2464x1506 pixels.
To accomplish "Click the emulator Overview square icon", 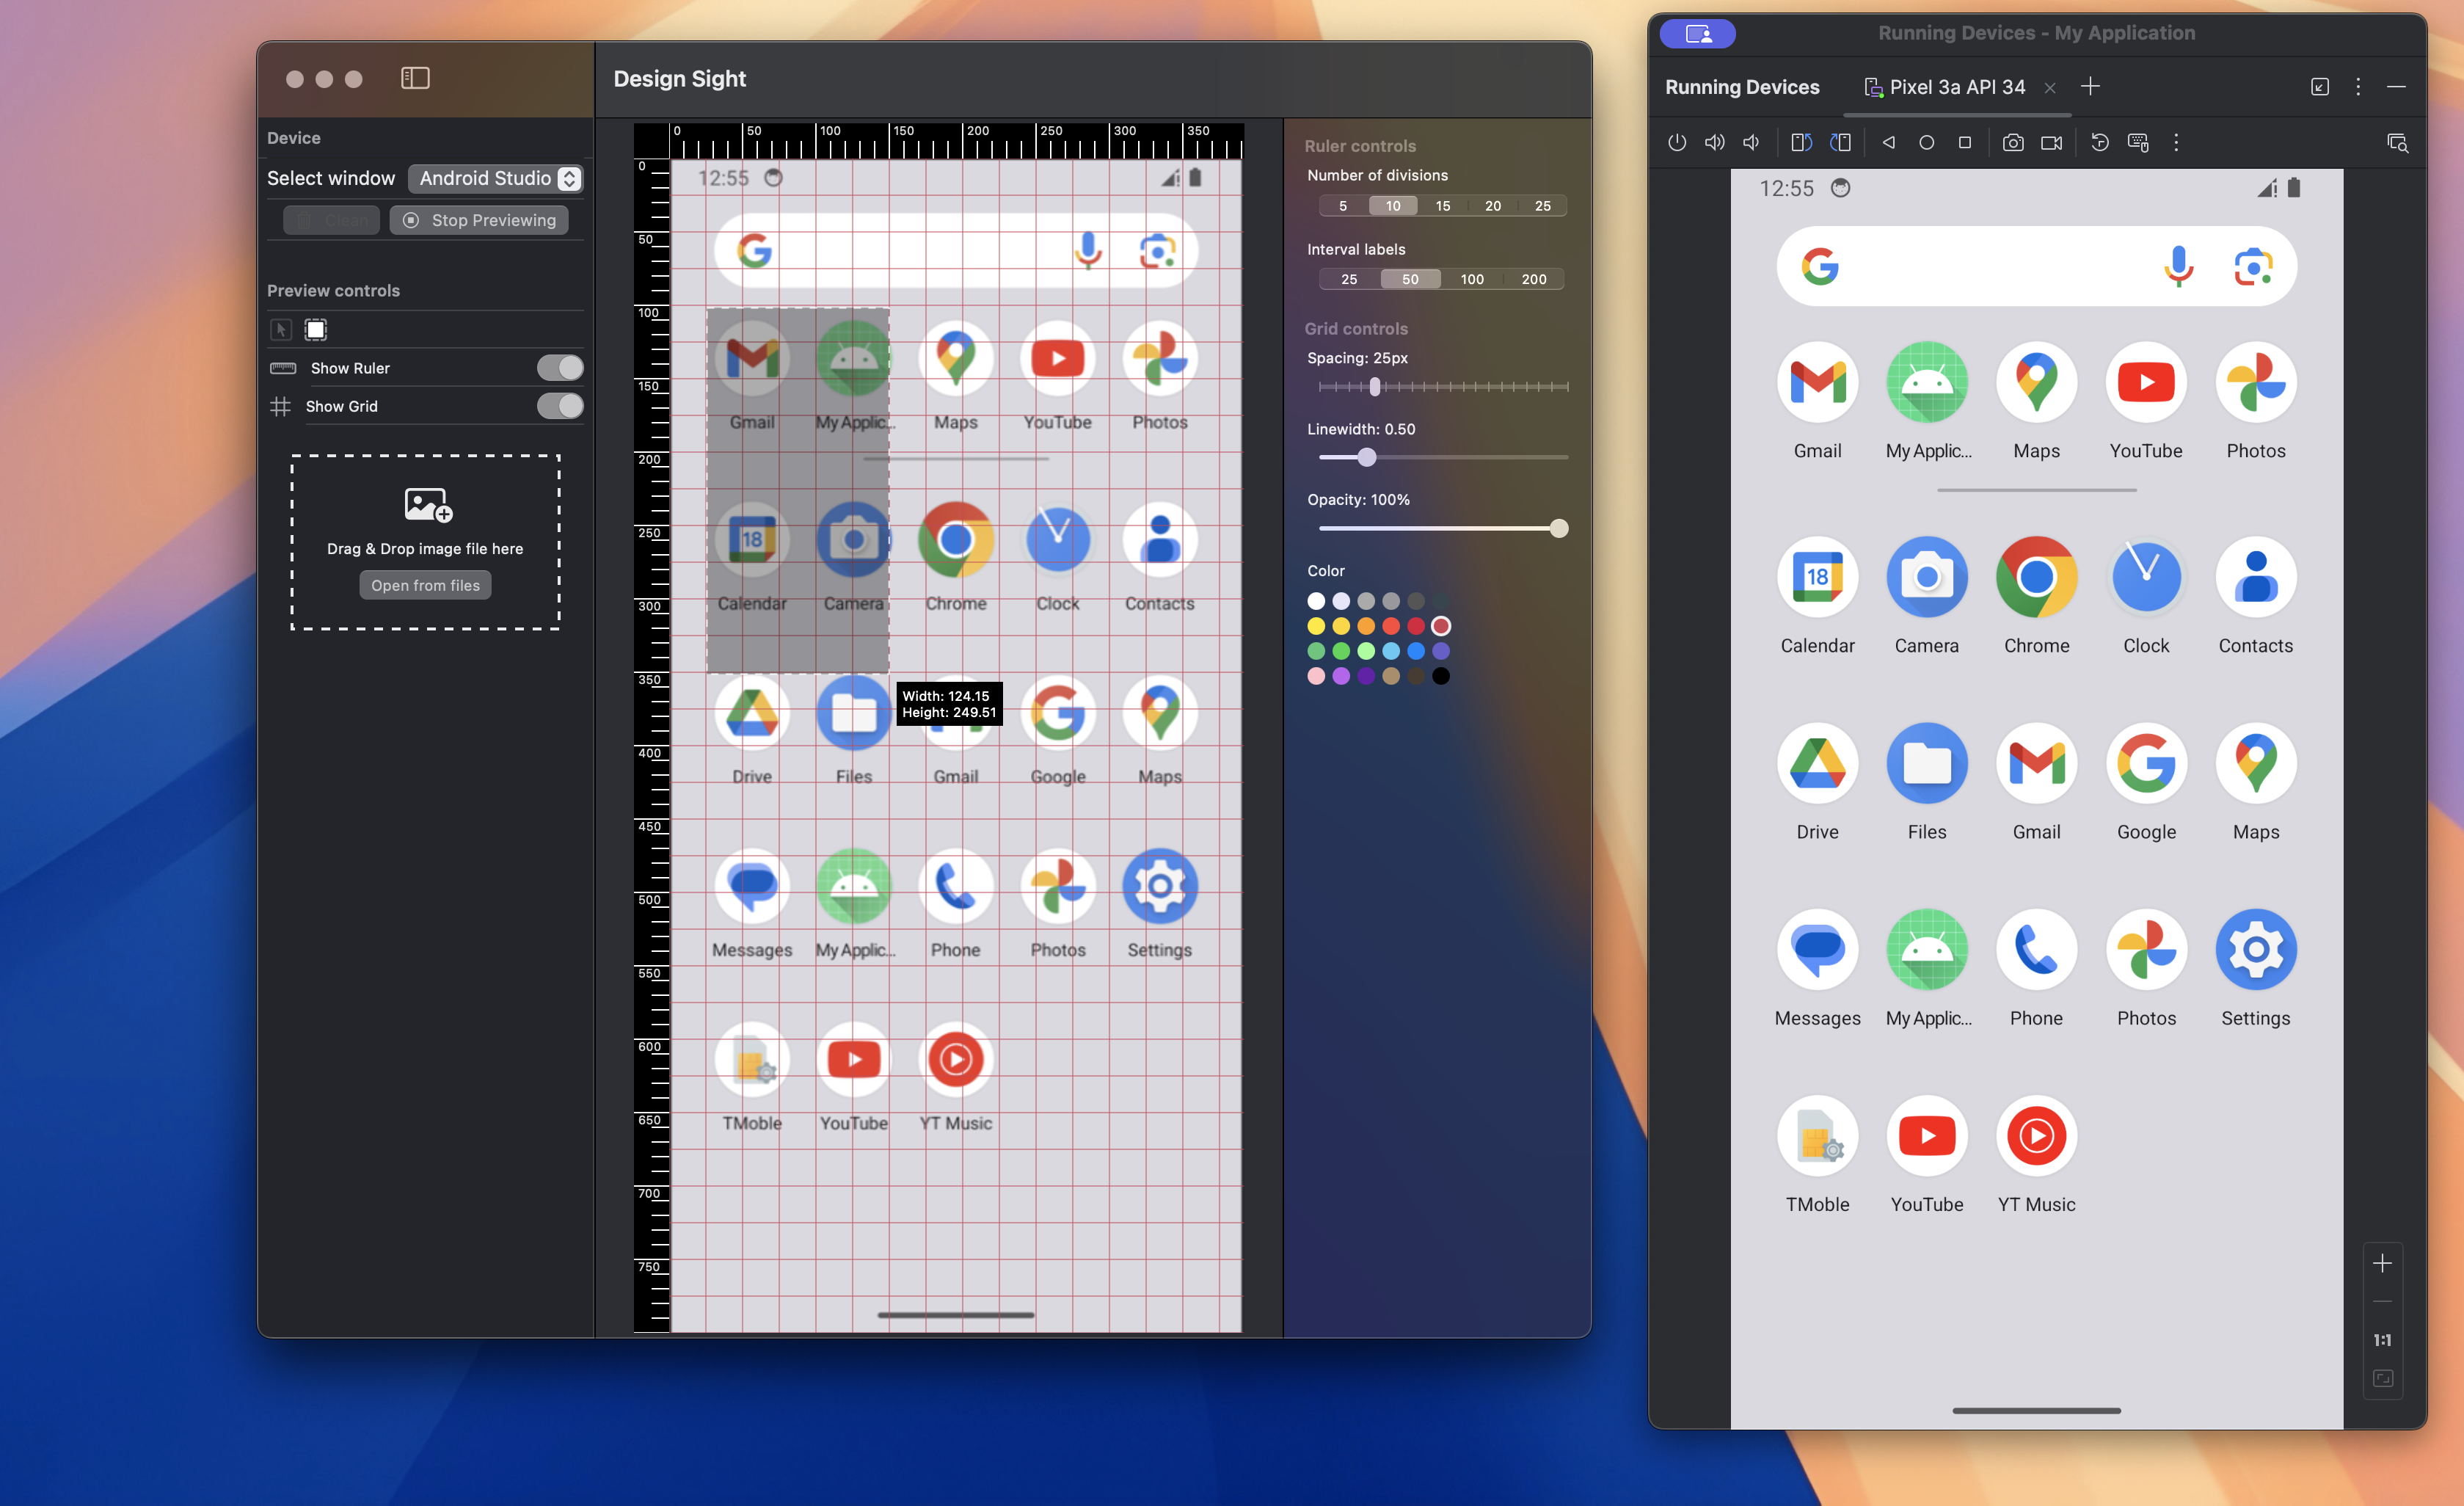I will (1964, 142).
